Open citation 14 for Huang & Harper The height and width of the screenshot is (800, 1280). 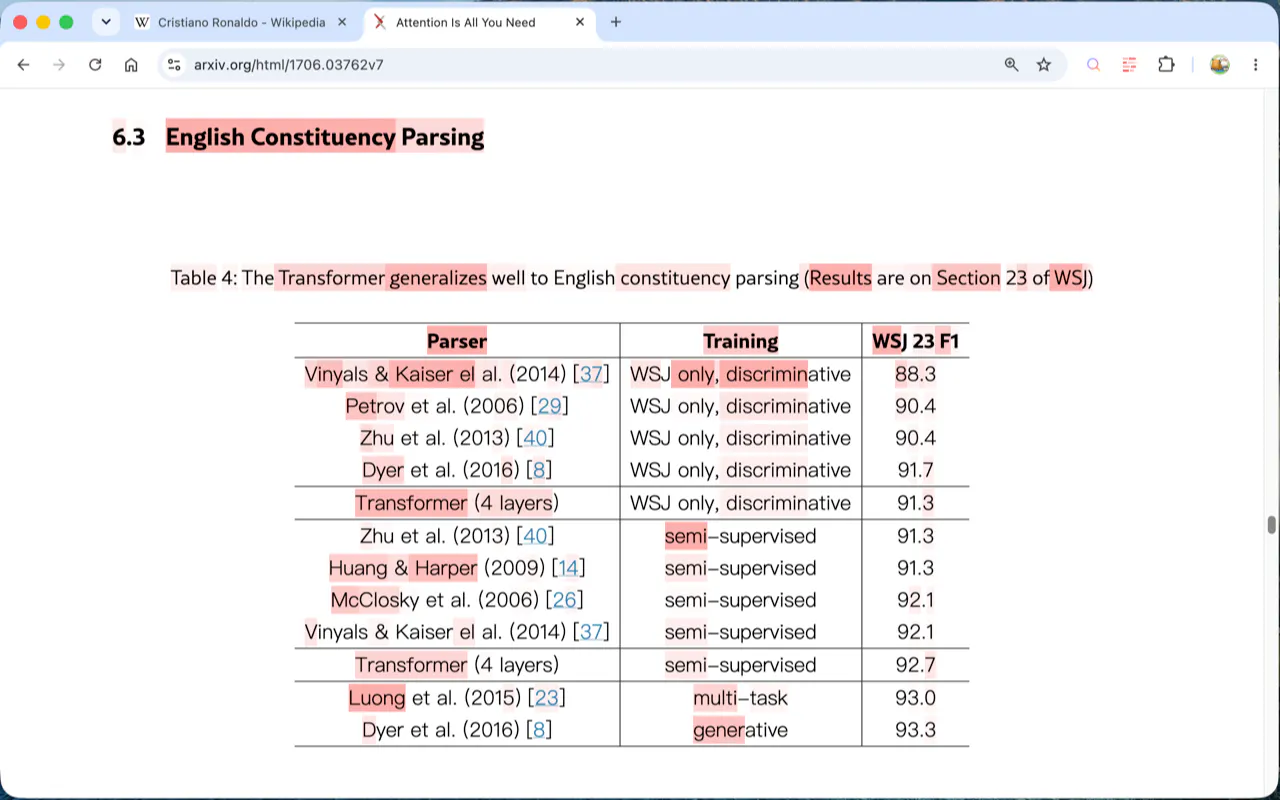tap(568, 568)
